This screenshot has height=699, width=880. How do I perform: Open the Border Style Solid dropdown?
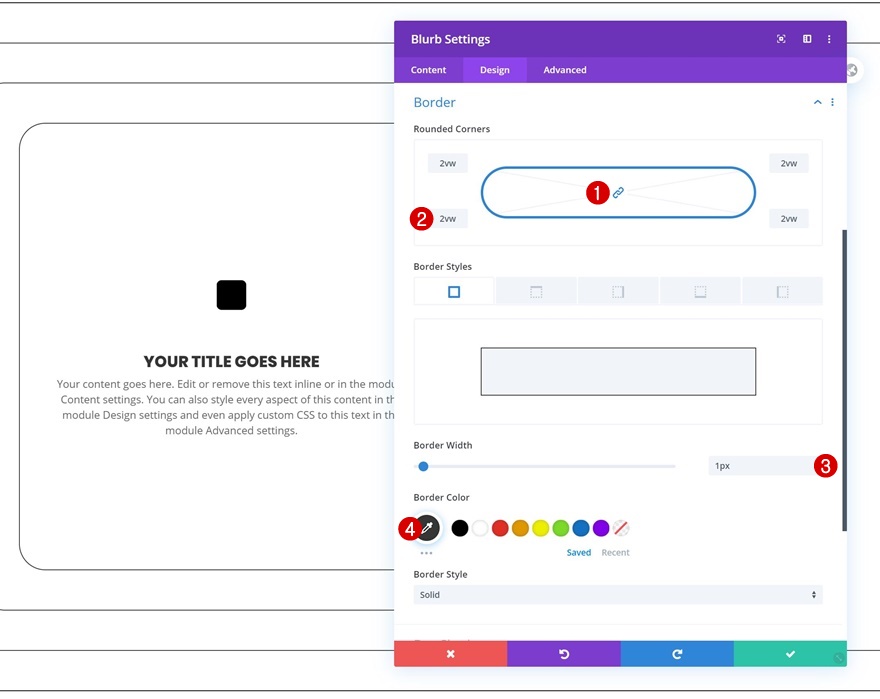tap(618, 595)
